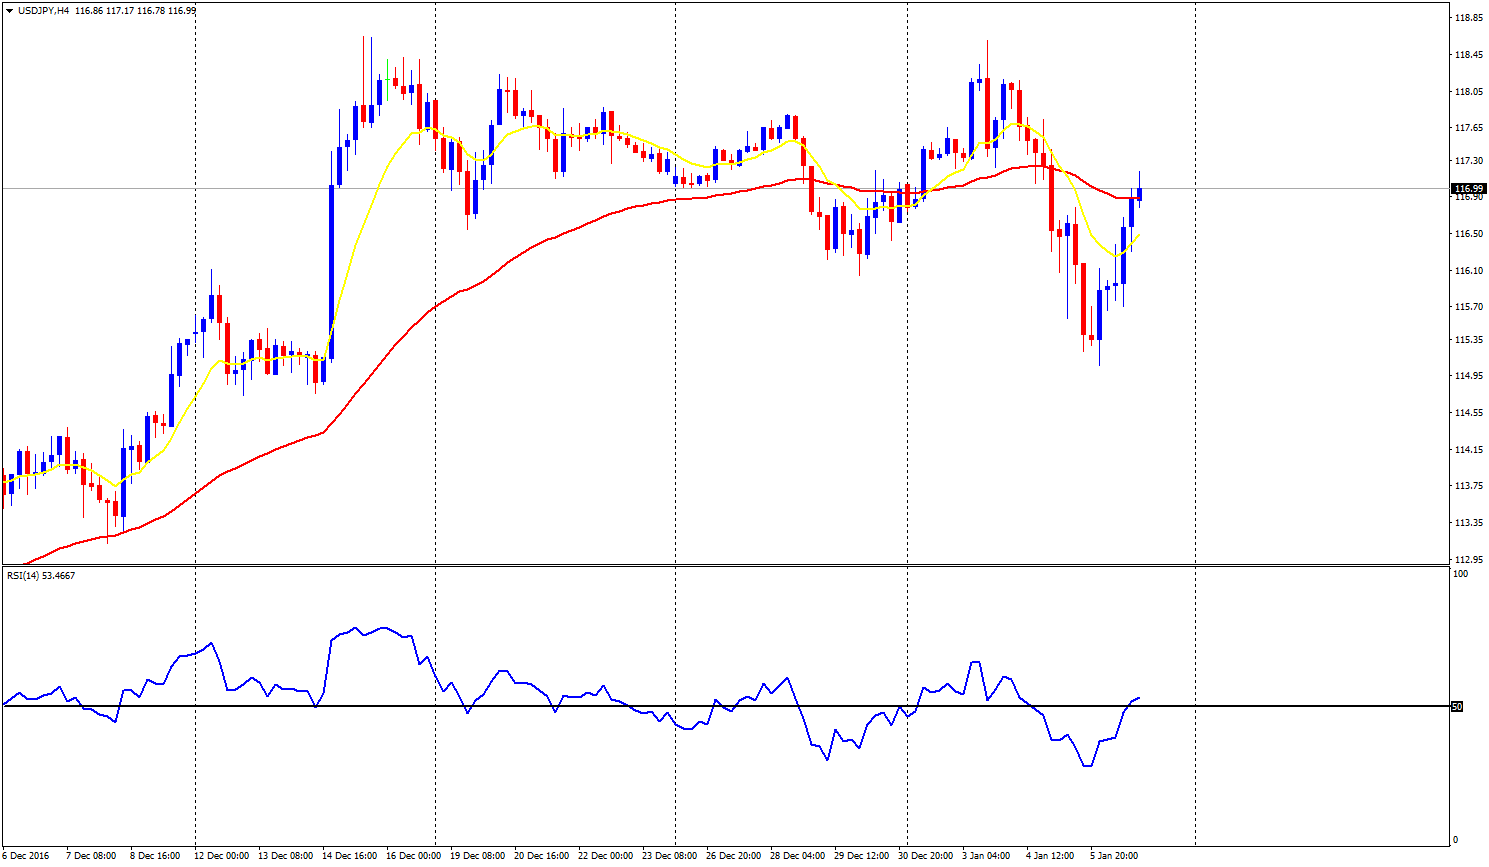Viewport: 1489px width, 867px height.
Task: Click price axis label 112.95
Action: point(1468,560)
